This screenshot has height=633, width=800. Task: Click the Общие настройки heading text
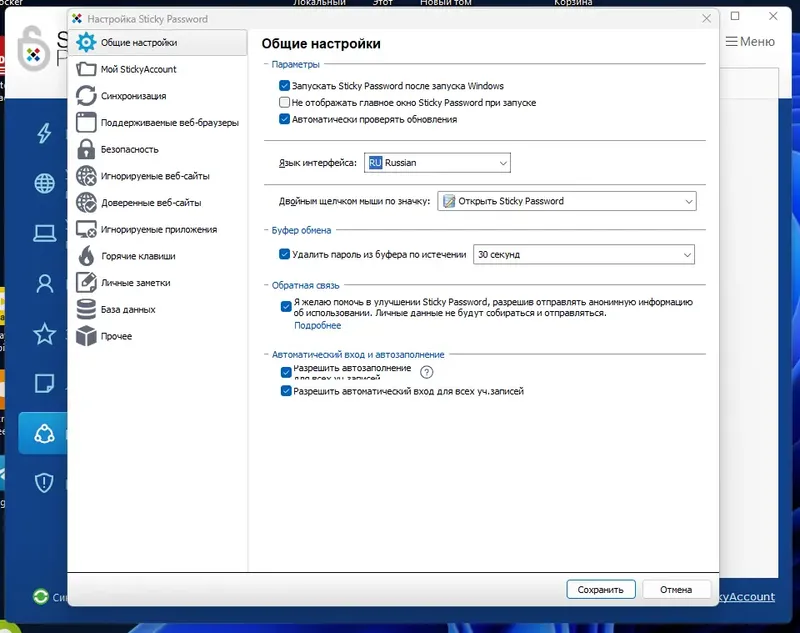pos(321,43)
